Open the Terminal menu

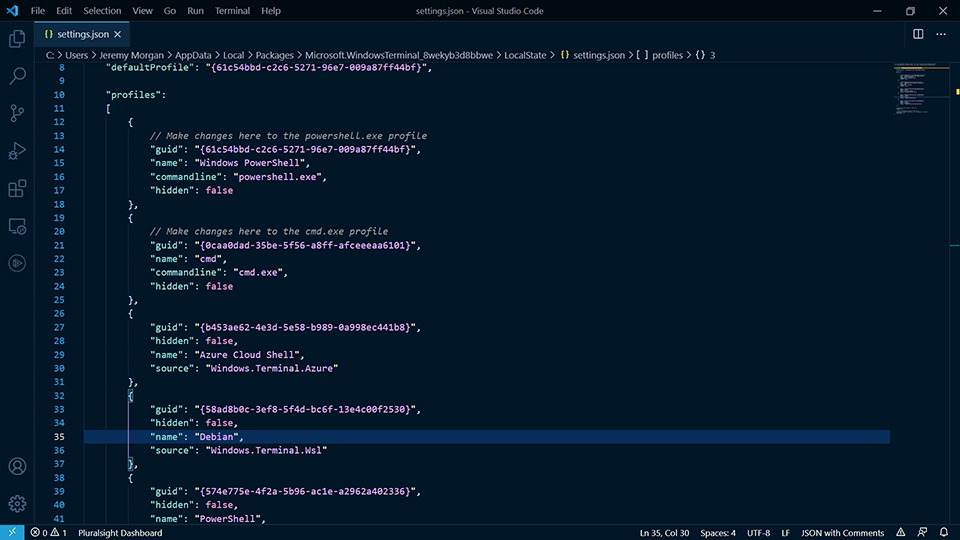tap(232, 10)
